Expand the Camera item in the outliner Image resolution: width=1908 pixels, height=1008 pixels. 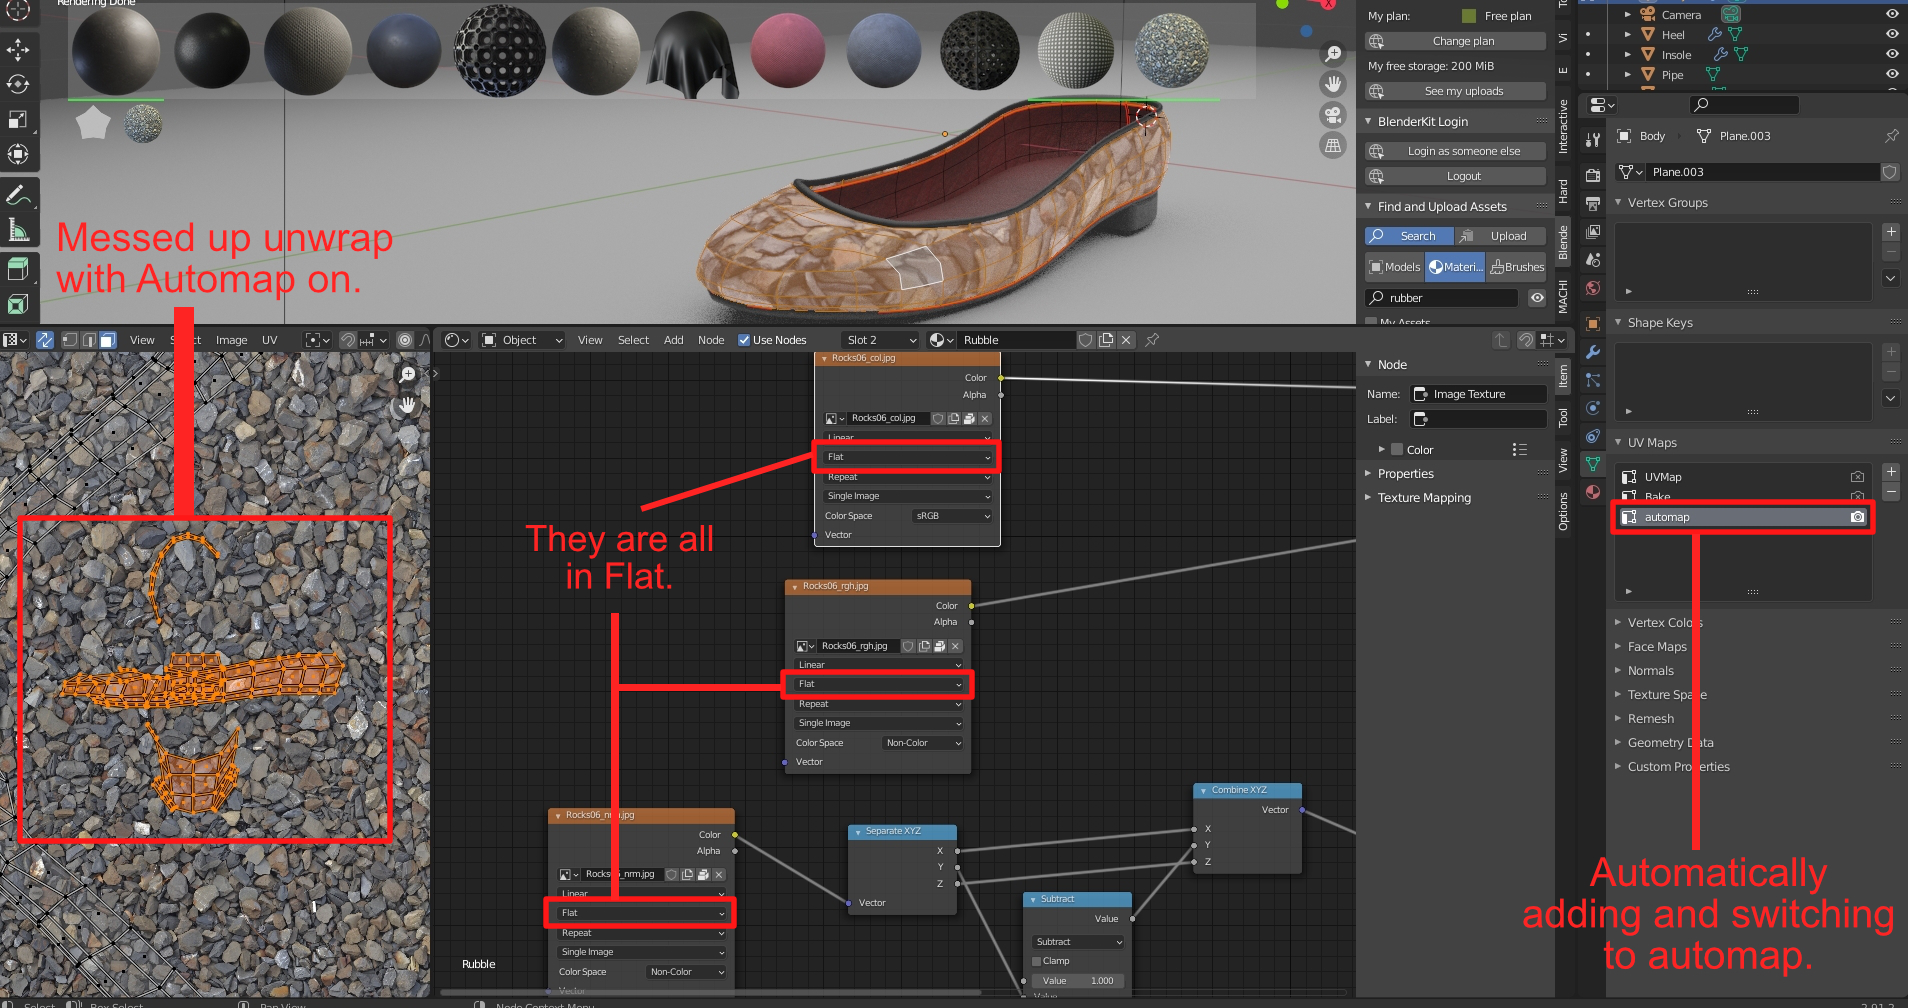click(x=1628, y=15)
